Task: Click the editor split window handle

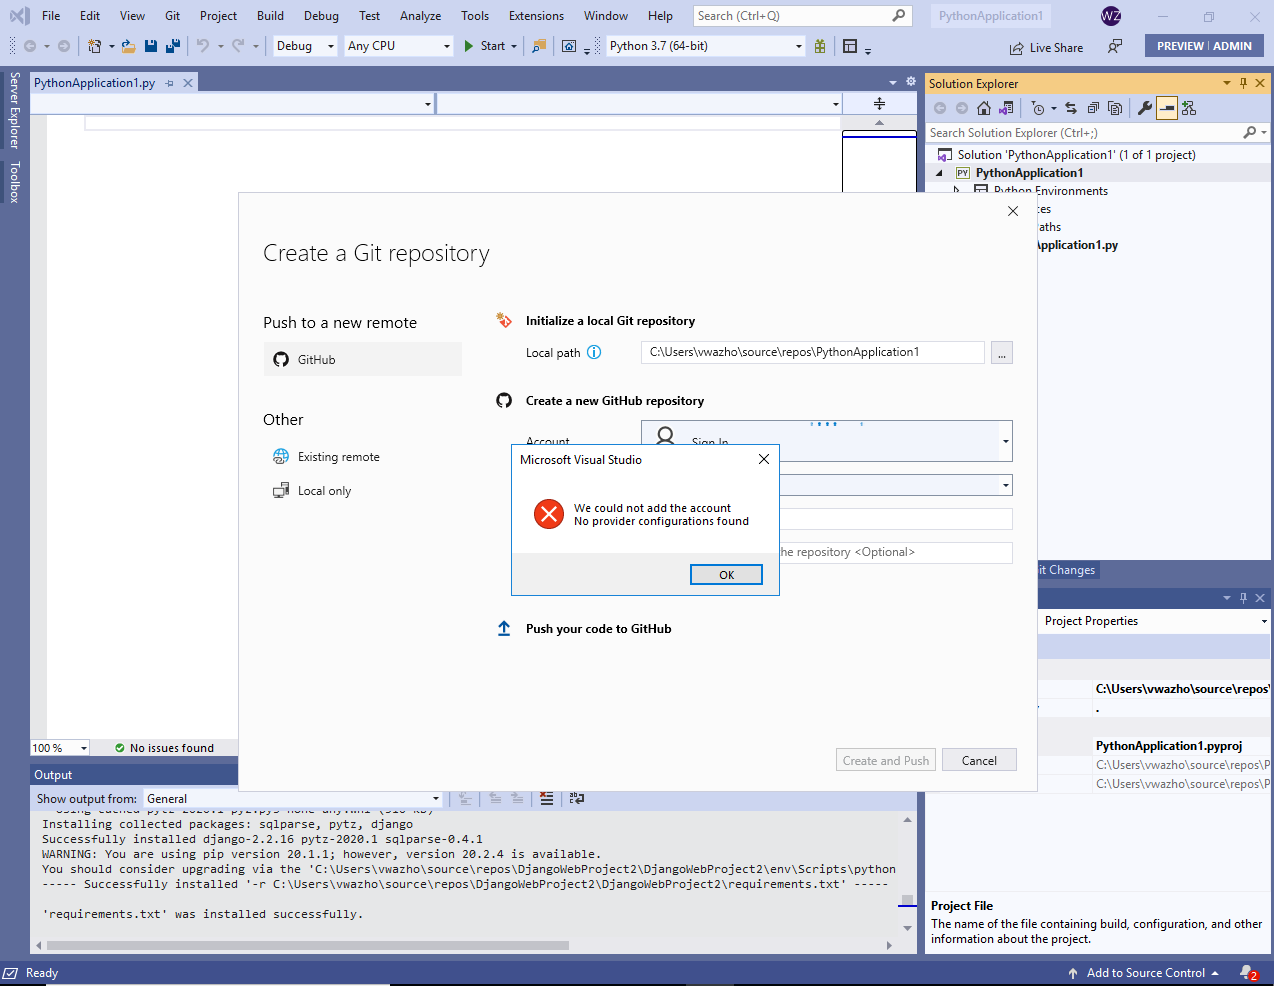Action: point(879,104)
